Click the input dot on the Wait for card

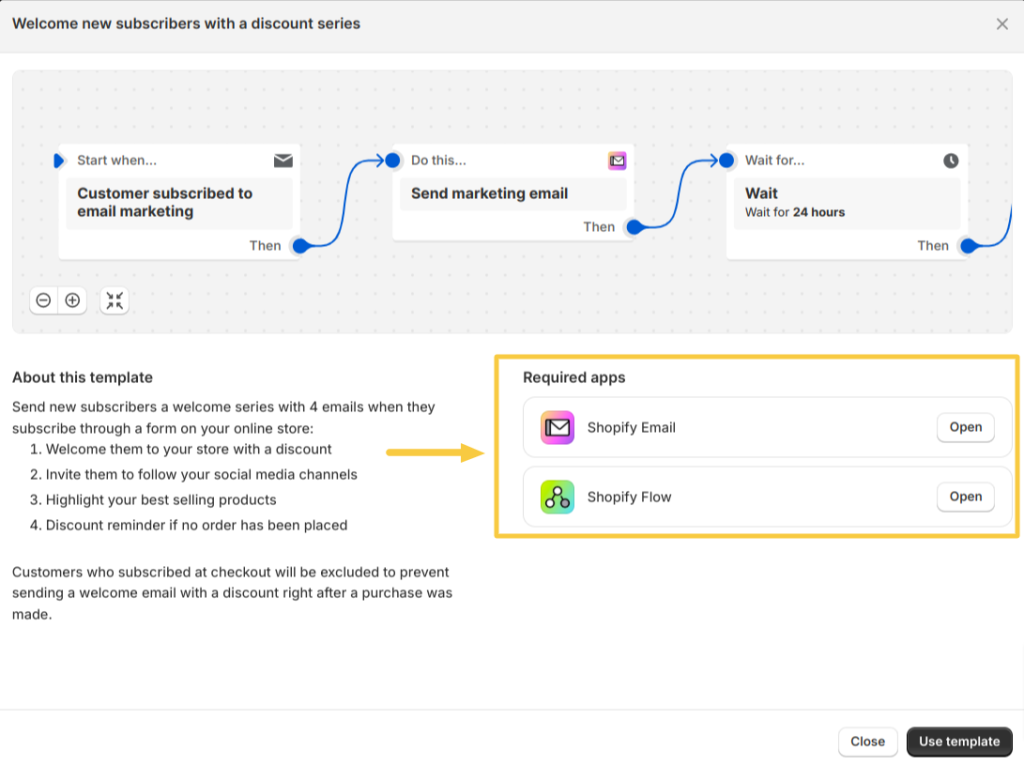tap(726, 161)
